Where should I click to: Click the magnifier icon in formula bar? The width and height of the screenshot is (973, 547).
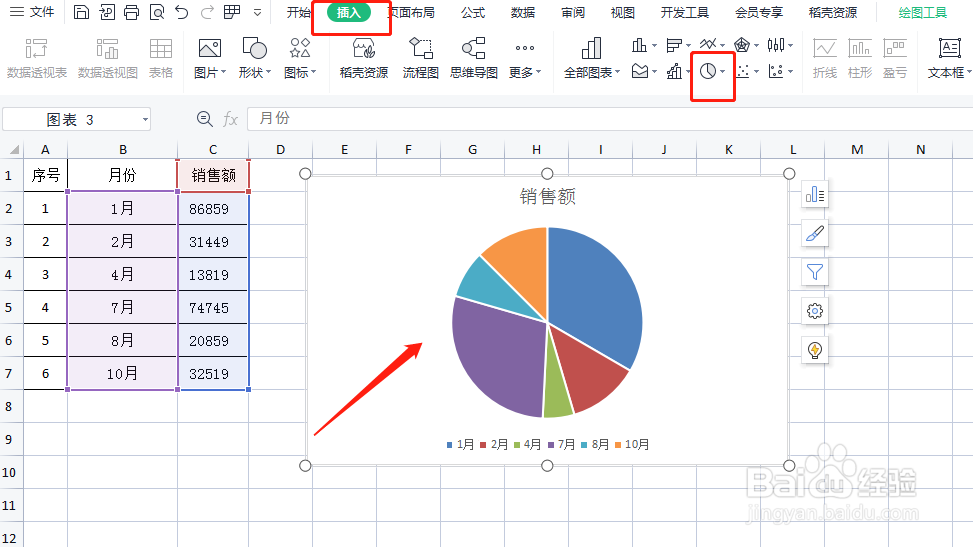(x=204, y=119)
